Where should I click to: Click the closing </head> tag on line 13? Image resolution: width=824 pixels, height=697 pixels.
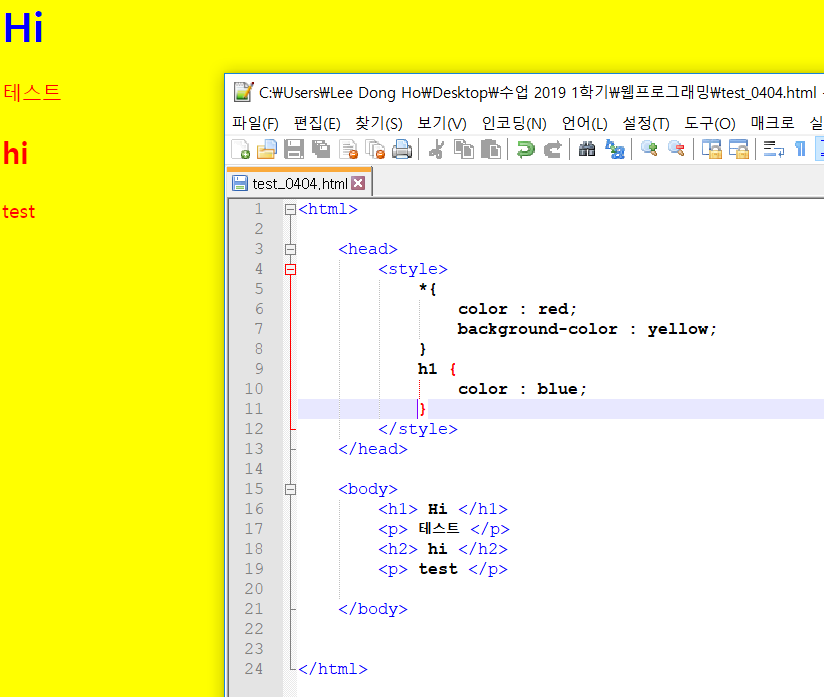[373, 449]
